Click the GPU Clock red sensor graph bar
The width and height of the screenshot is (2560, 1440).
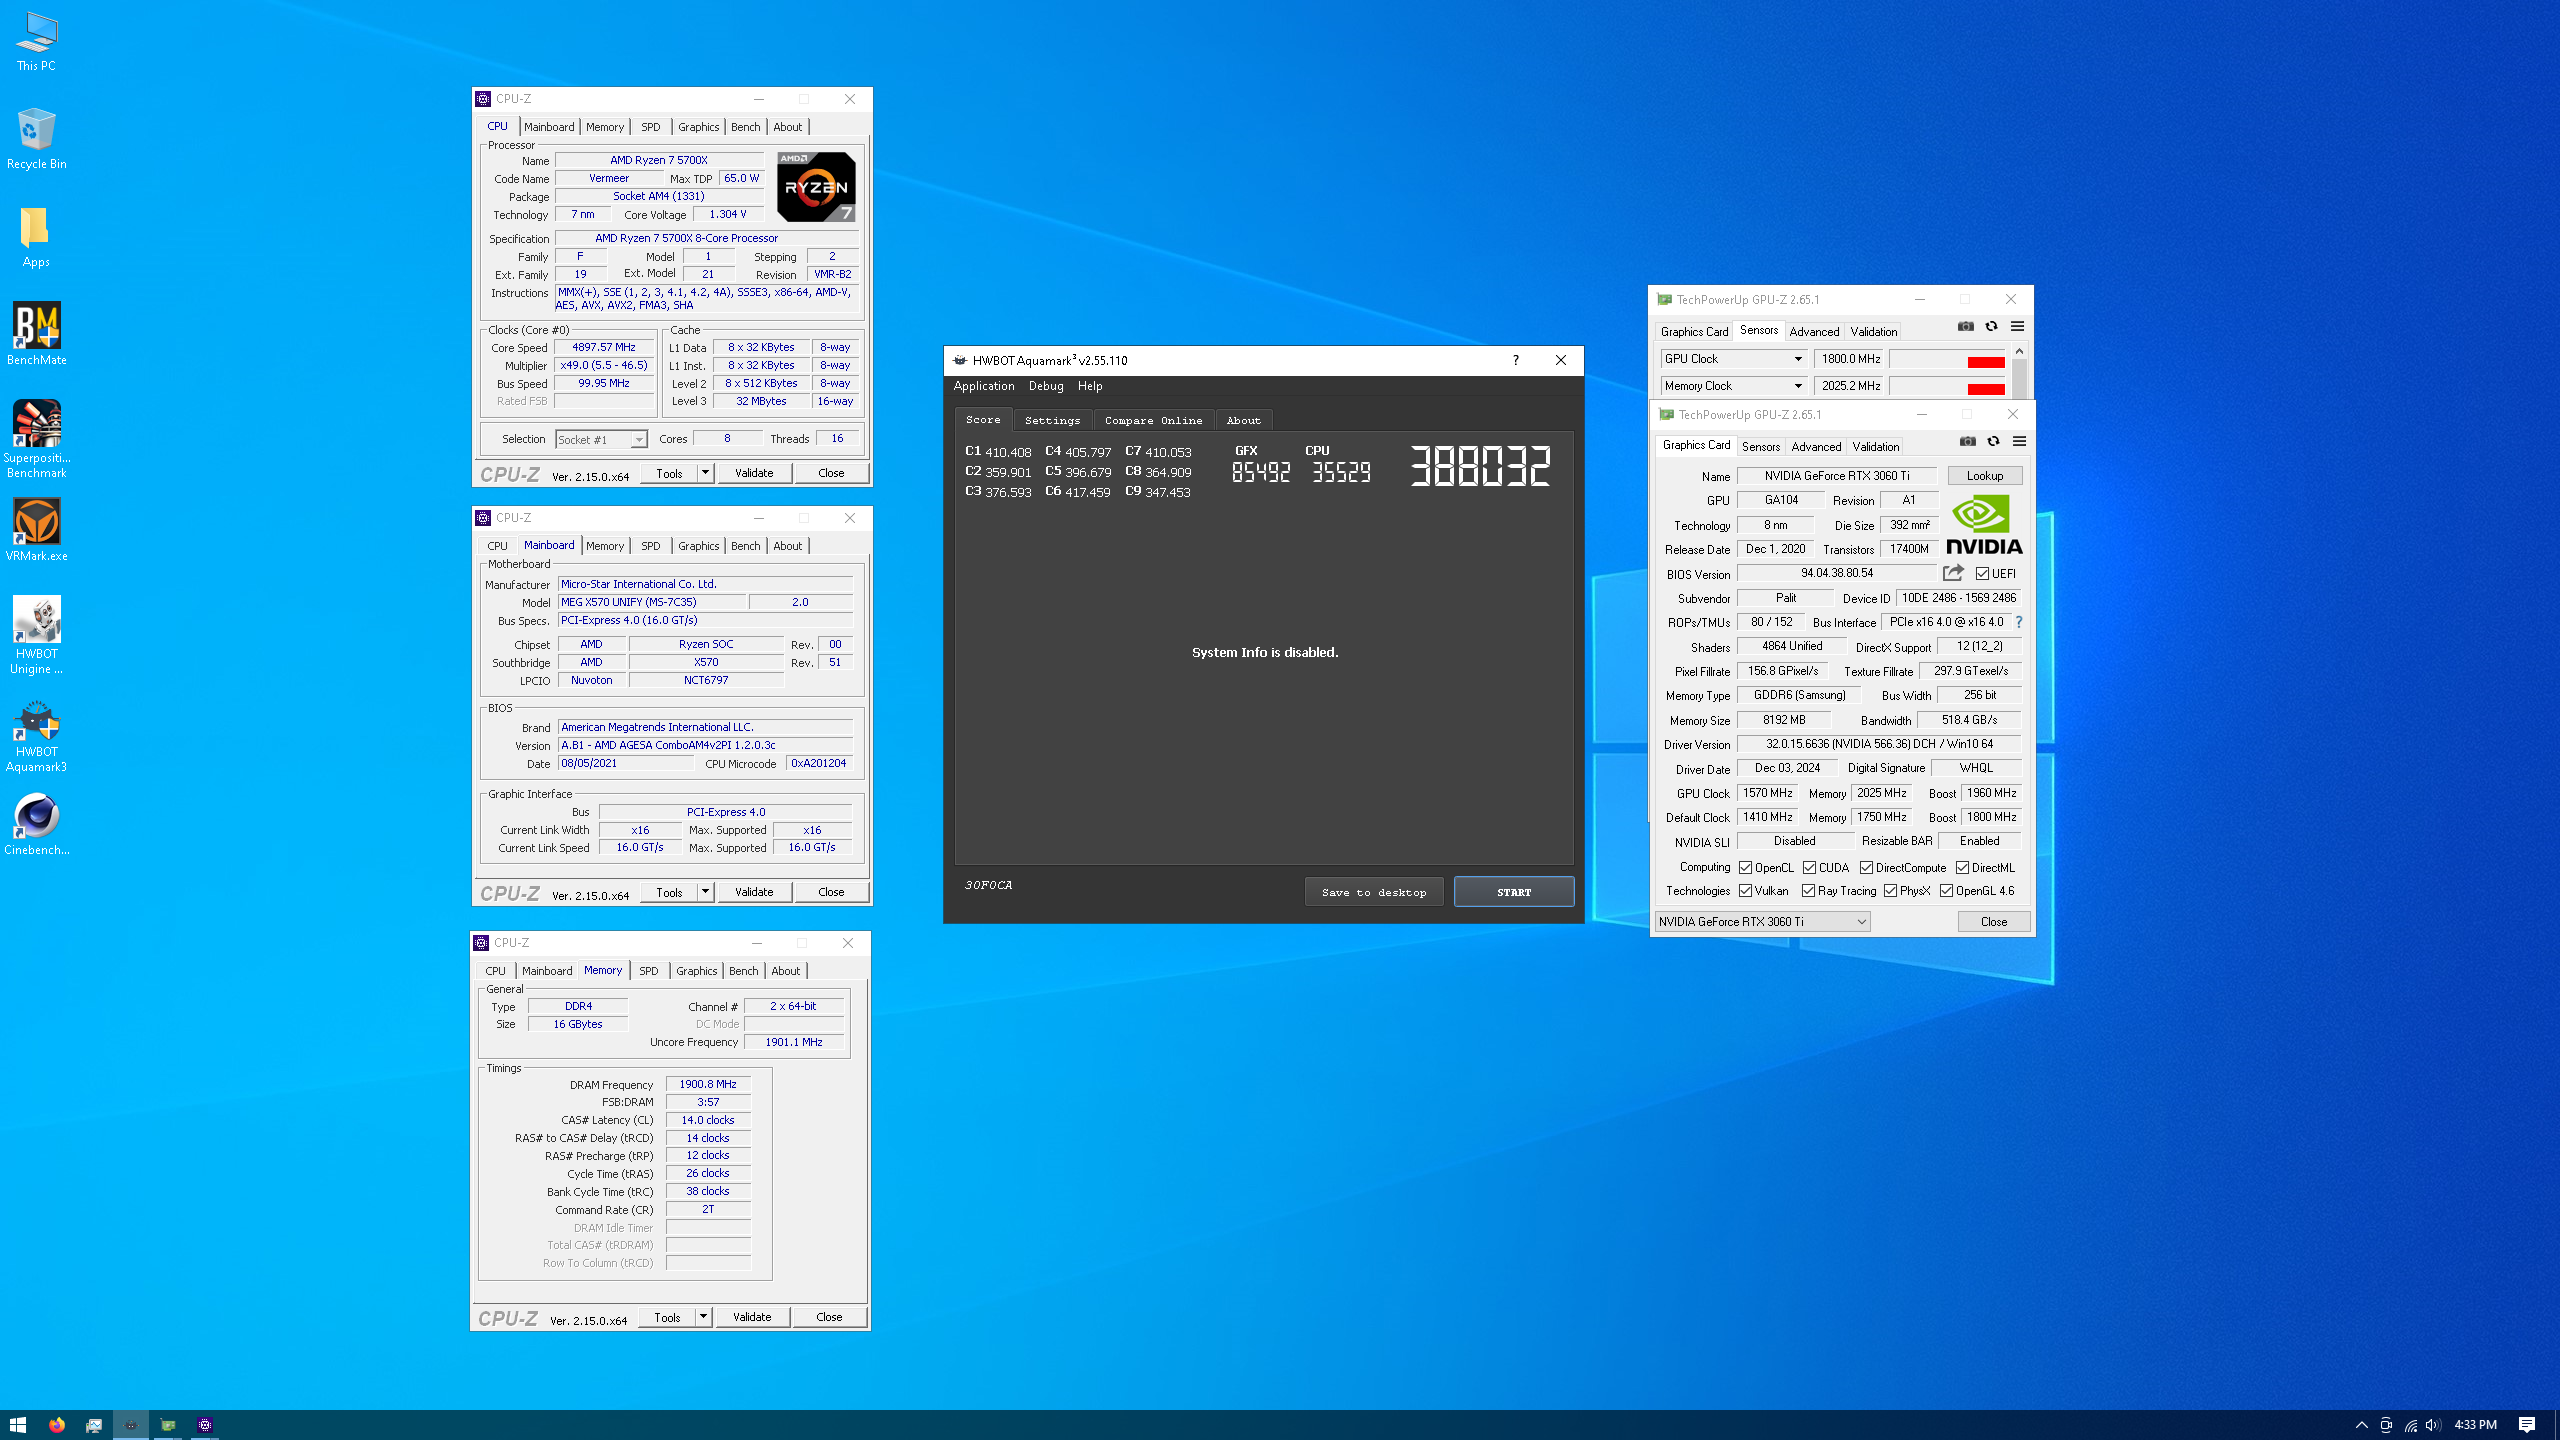(1986, 362)
